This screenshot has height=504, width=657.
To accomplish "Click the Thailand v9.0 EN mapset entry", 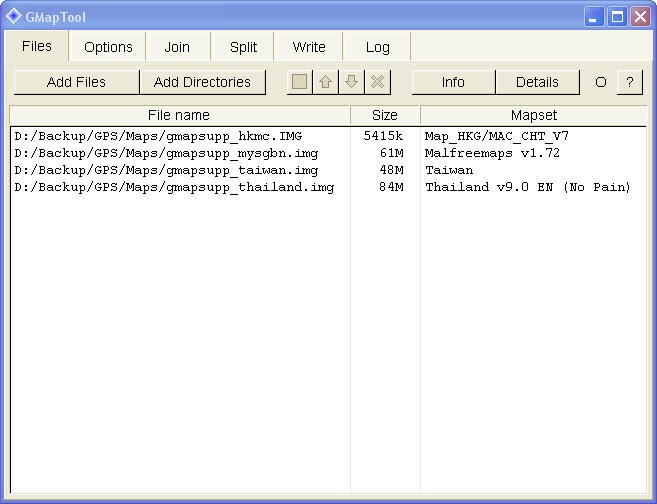I will 528,187.
